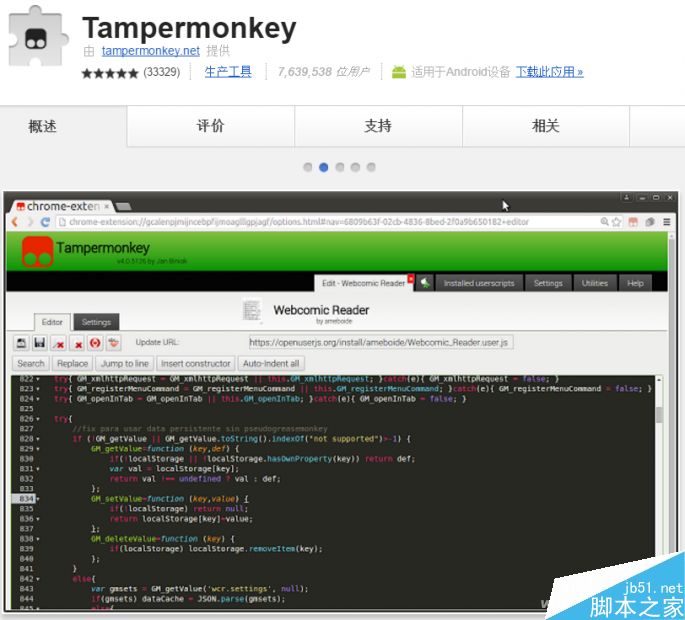Click the black floppy disk toolbar icon
The width and height of the screenshot is (685, 620).
click(40, 343)
